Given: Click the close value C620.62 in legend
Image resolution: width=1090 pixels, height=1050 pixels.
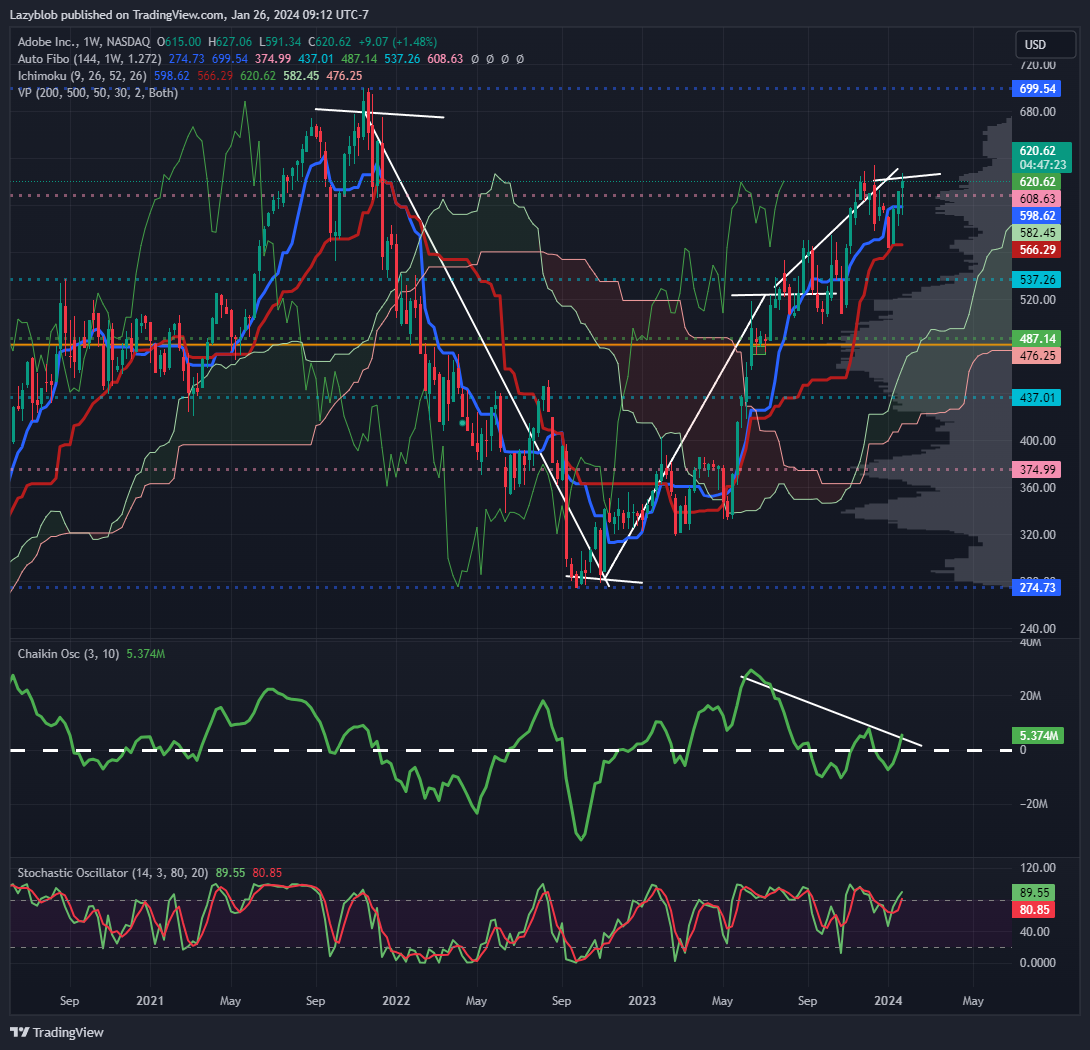Looking at the screenshot, I should pos(330,42).
